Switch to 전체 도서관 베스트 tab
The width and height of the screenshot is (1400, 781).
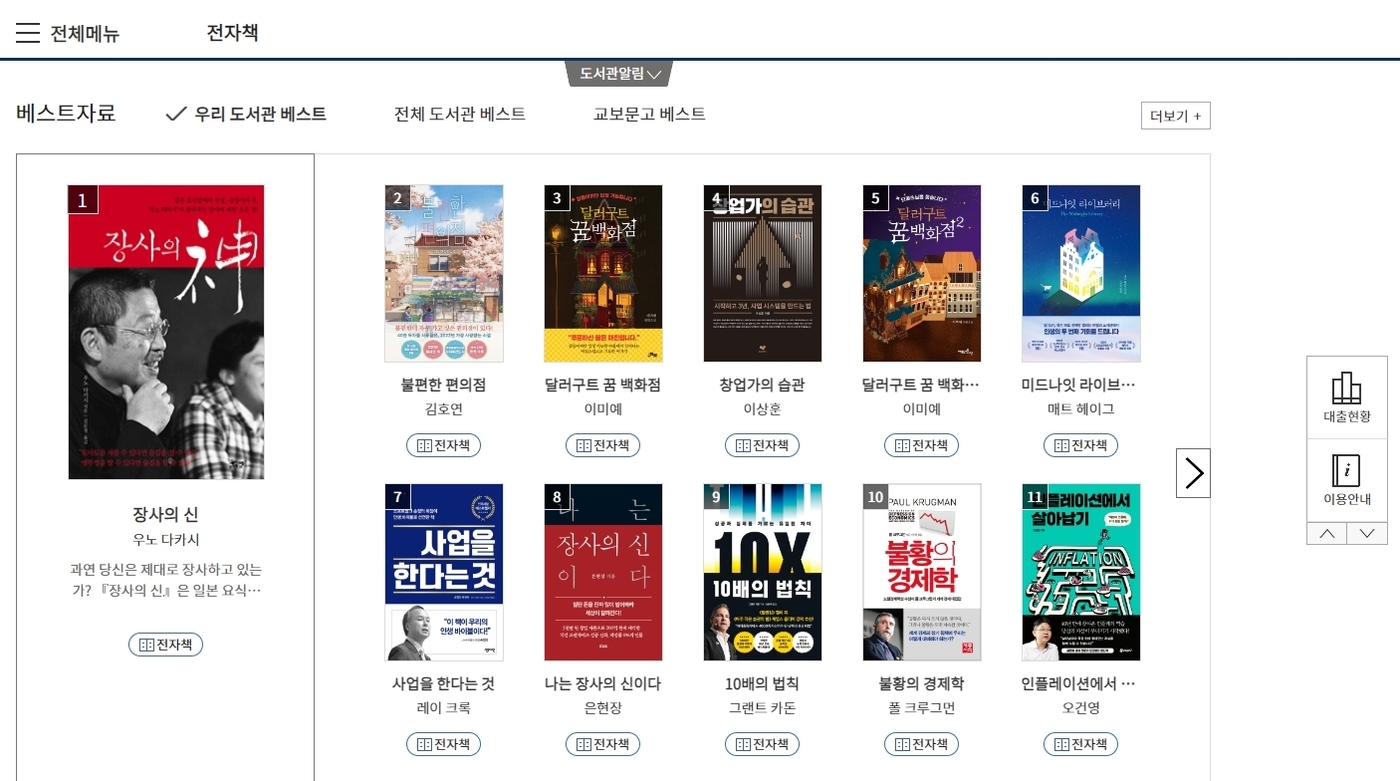click(x=459, y=114)
